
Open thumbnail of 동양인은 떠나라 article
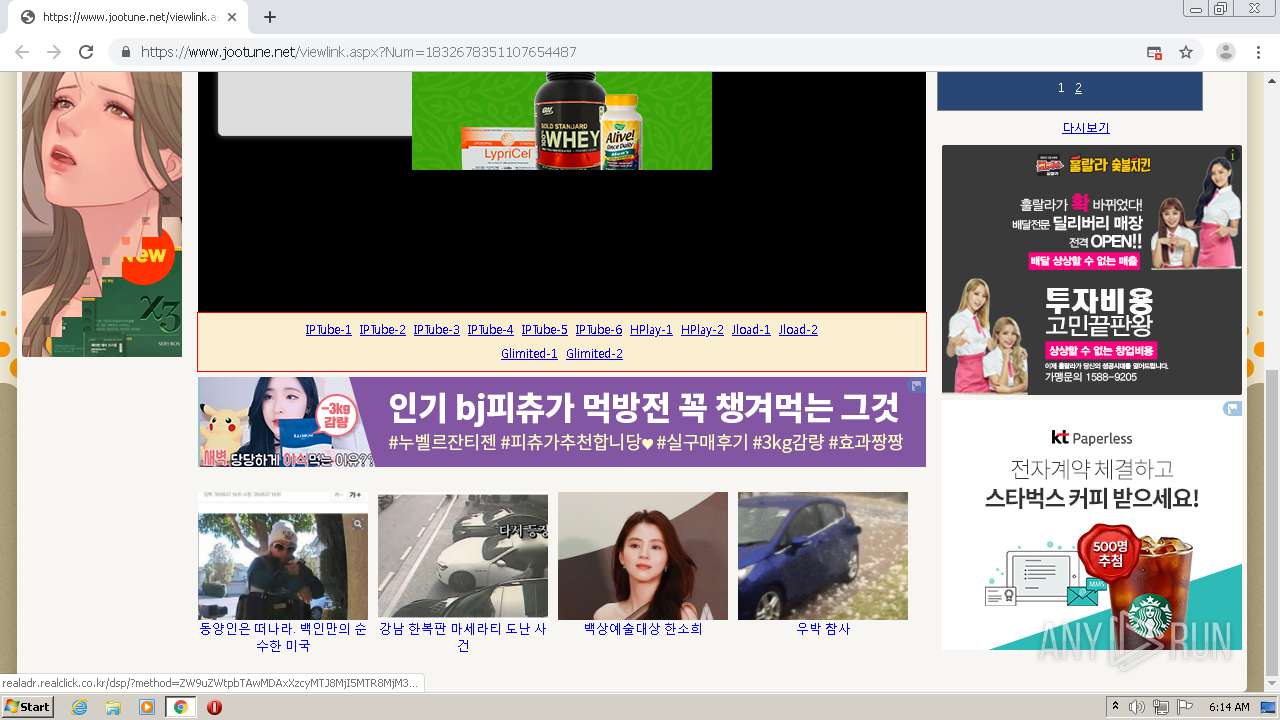(283, 556)
